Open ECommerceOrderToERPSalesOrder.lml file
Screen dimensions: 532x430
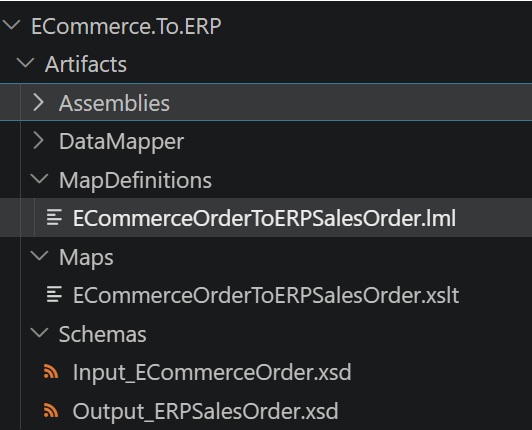pyautogui.click(x=264, y=218)
